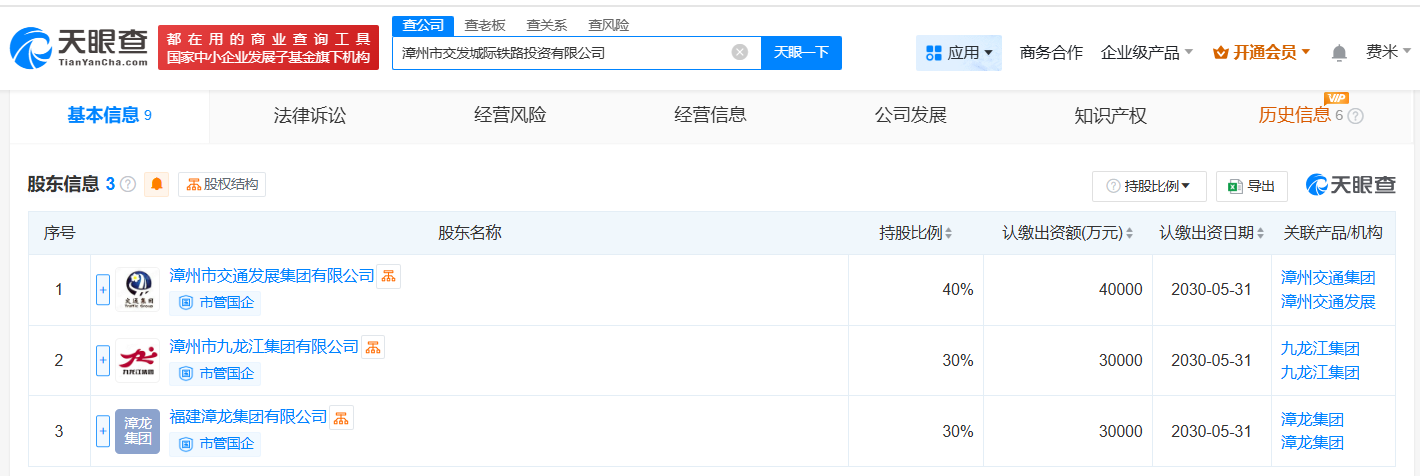This screenshot has width=1420, height=476.
Task: Open equity tree icon beside 漳州市交通发展集团有限公司
Action: tap(389, 276)
